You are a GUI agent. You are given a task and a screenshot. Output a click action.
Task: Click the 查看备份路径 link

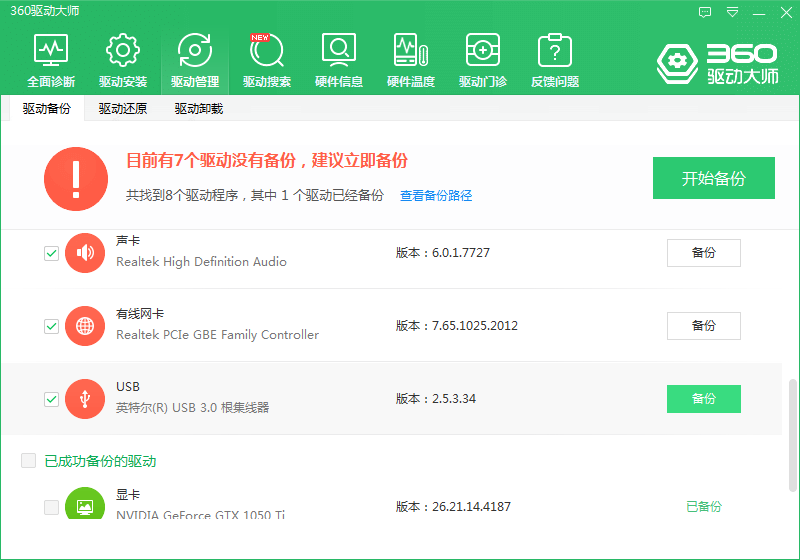(436, 196)
